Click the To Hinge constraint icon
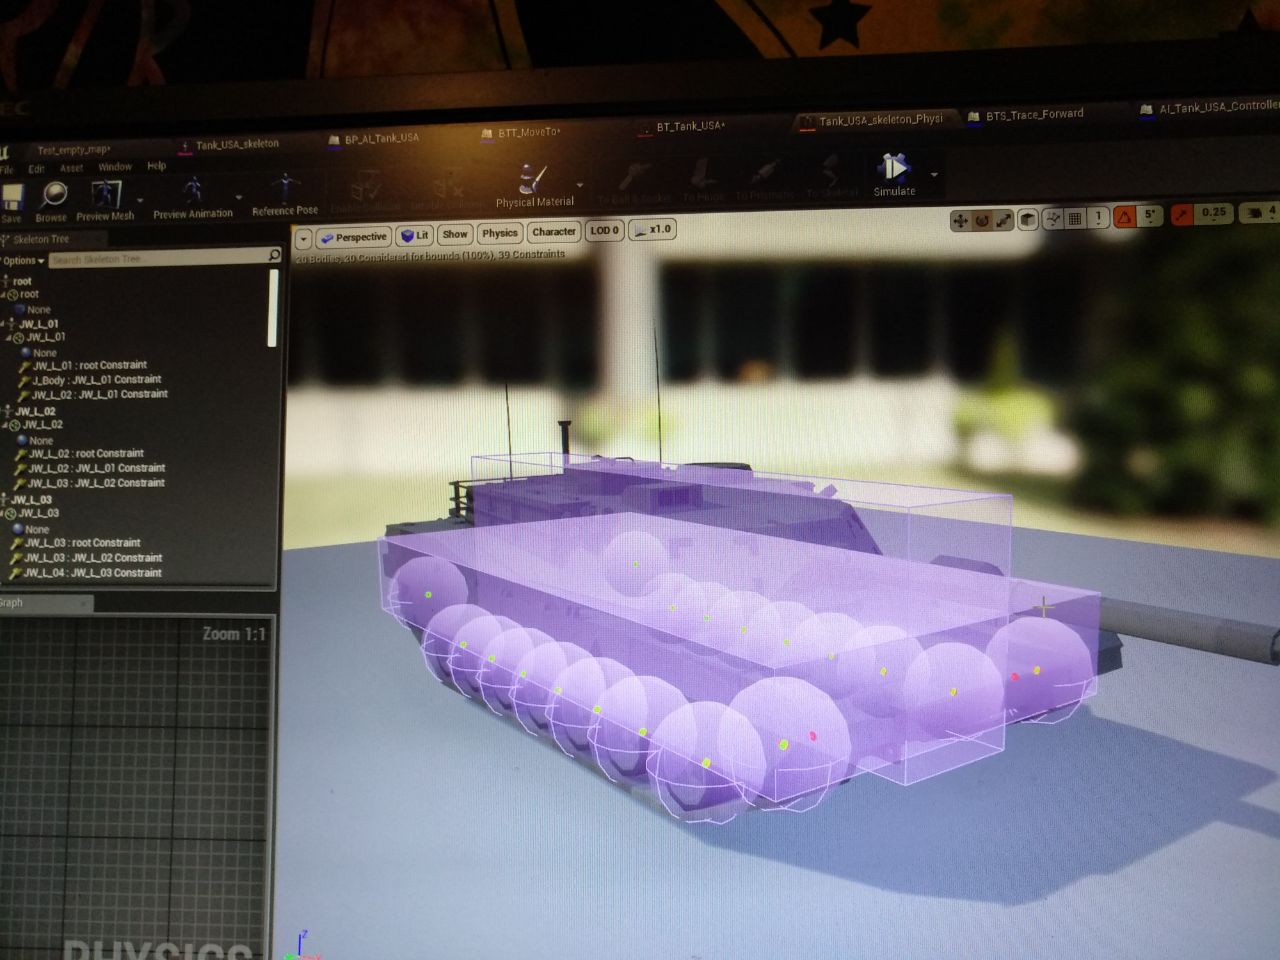The width and height of the screenshot is (1280, 960). tap(702, 175)
